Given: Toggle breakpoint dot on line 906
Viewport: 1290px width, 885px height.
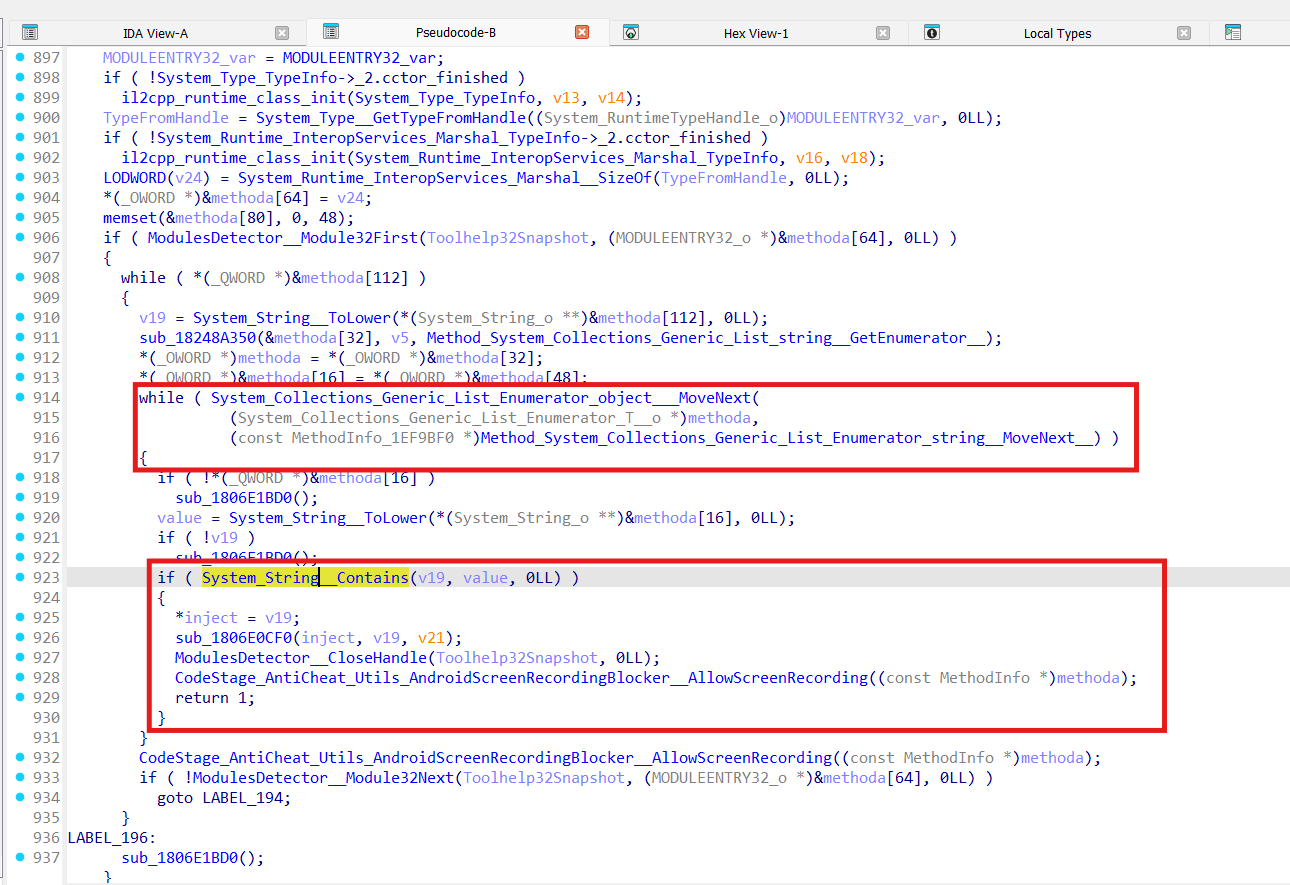Looking at the screenshot, I should (21, 237).
